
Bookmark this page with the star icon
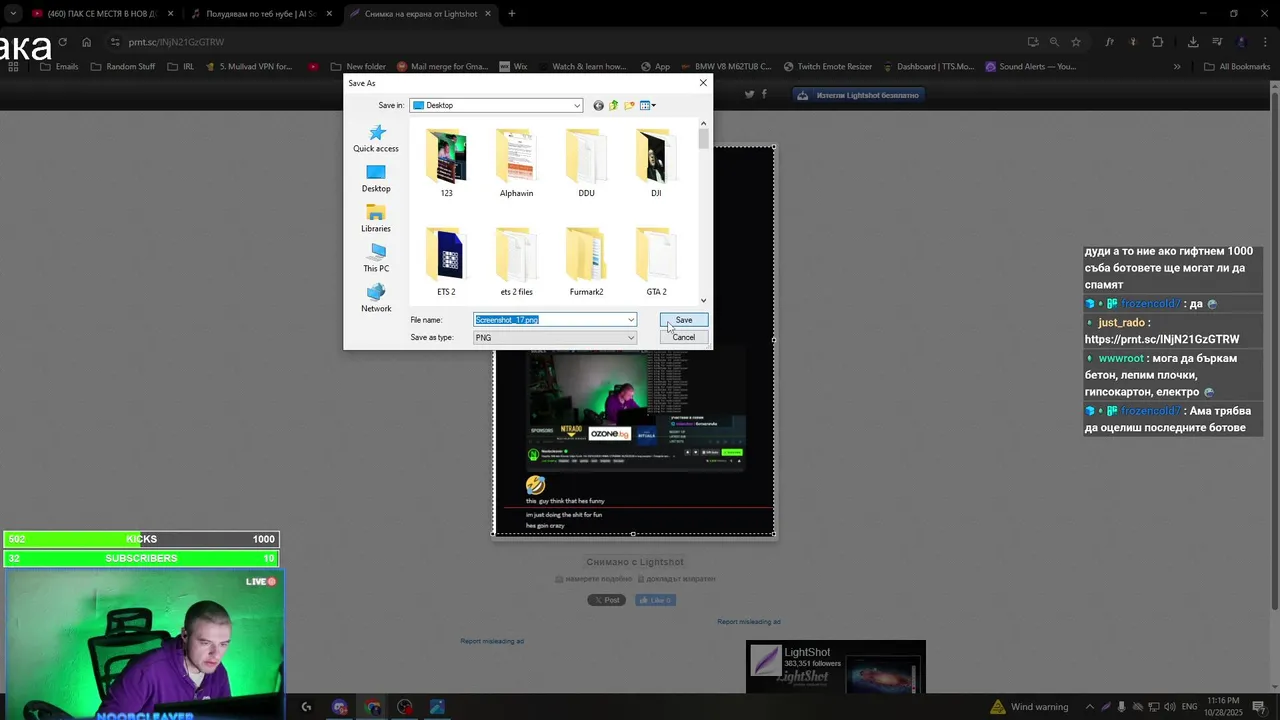point(1076,42)
